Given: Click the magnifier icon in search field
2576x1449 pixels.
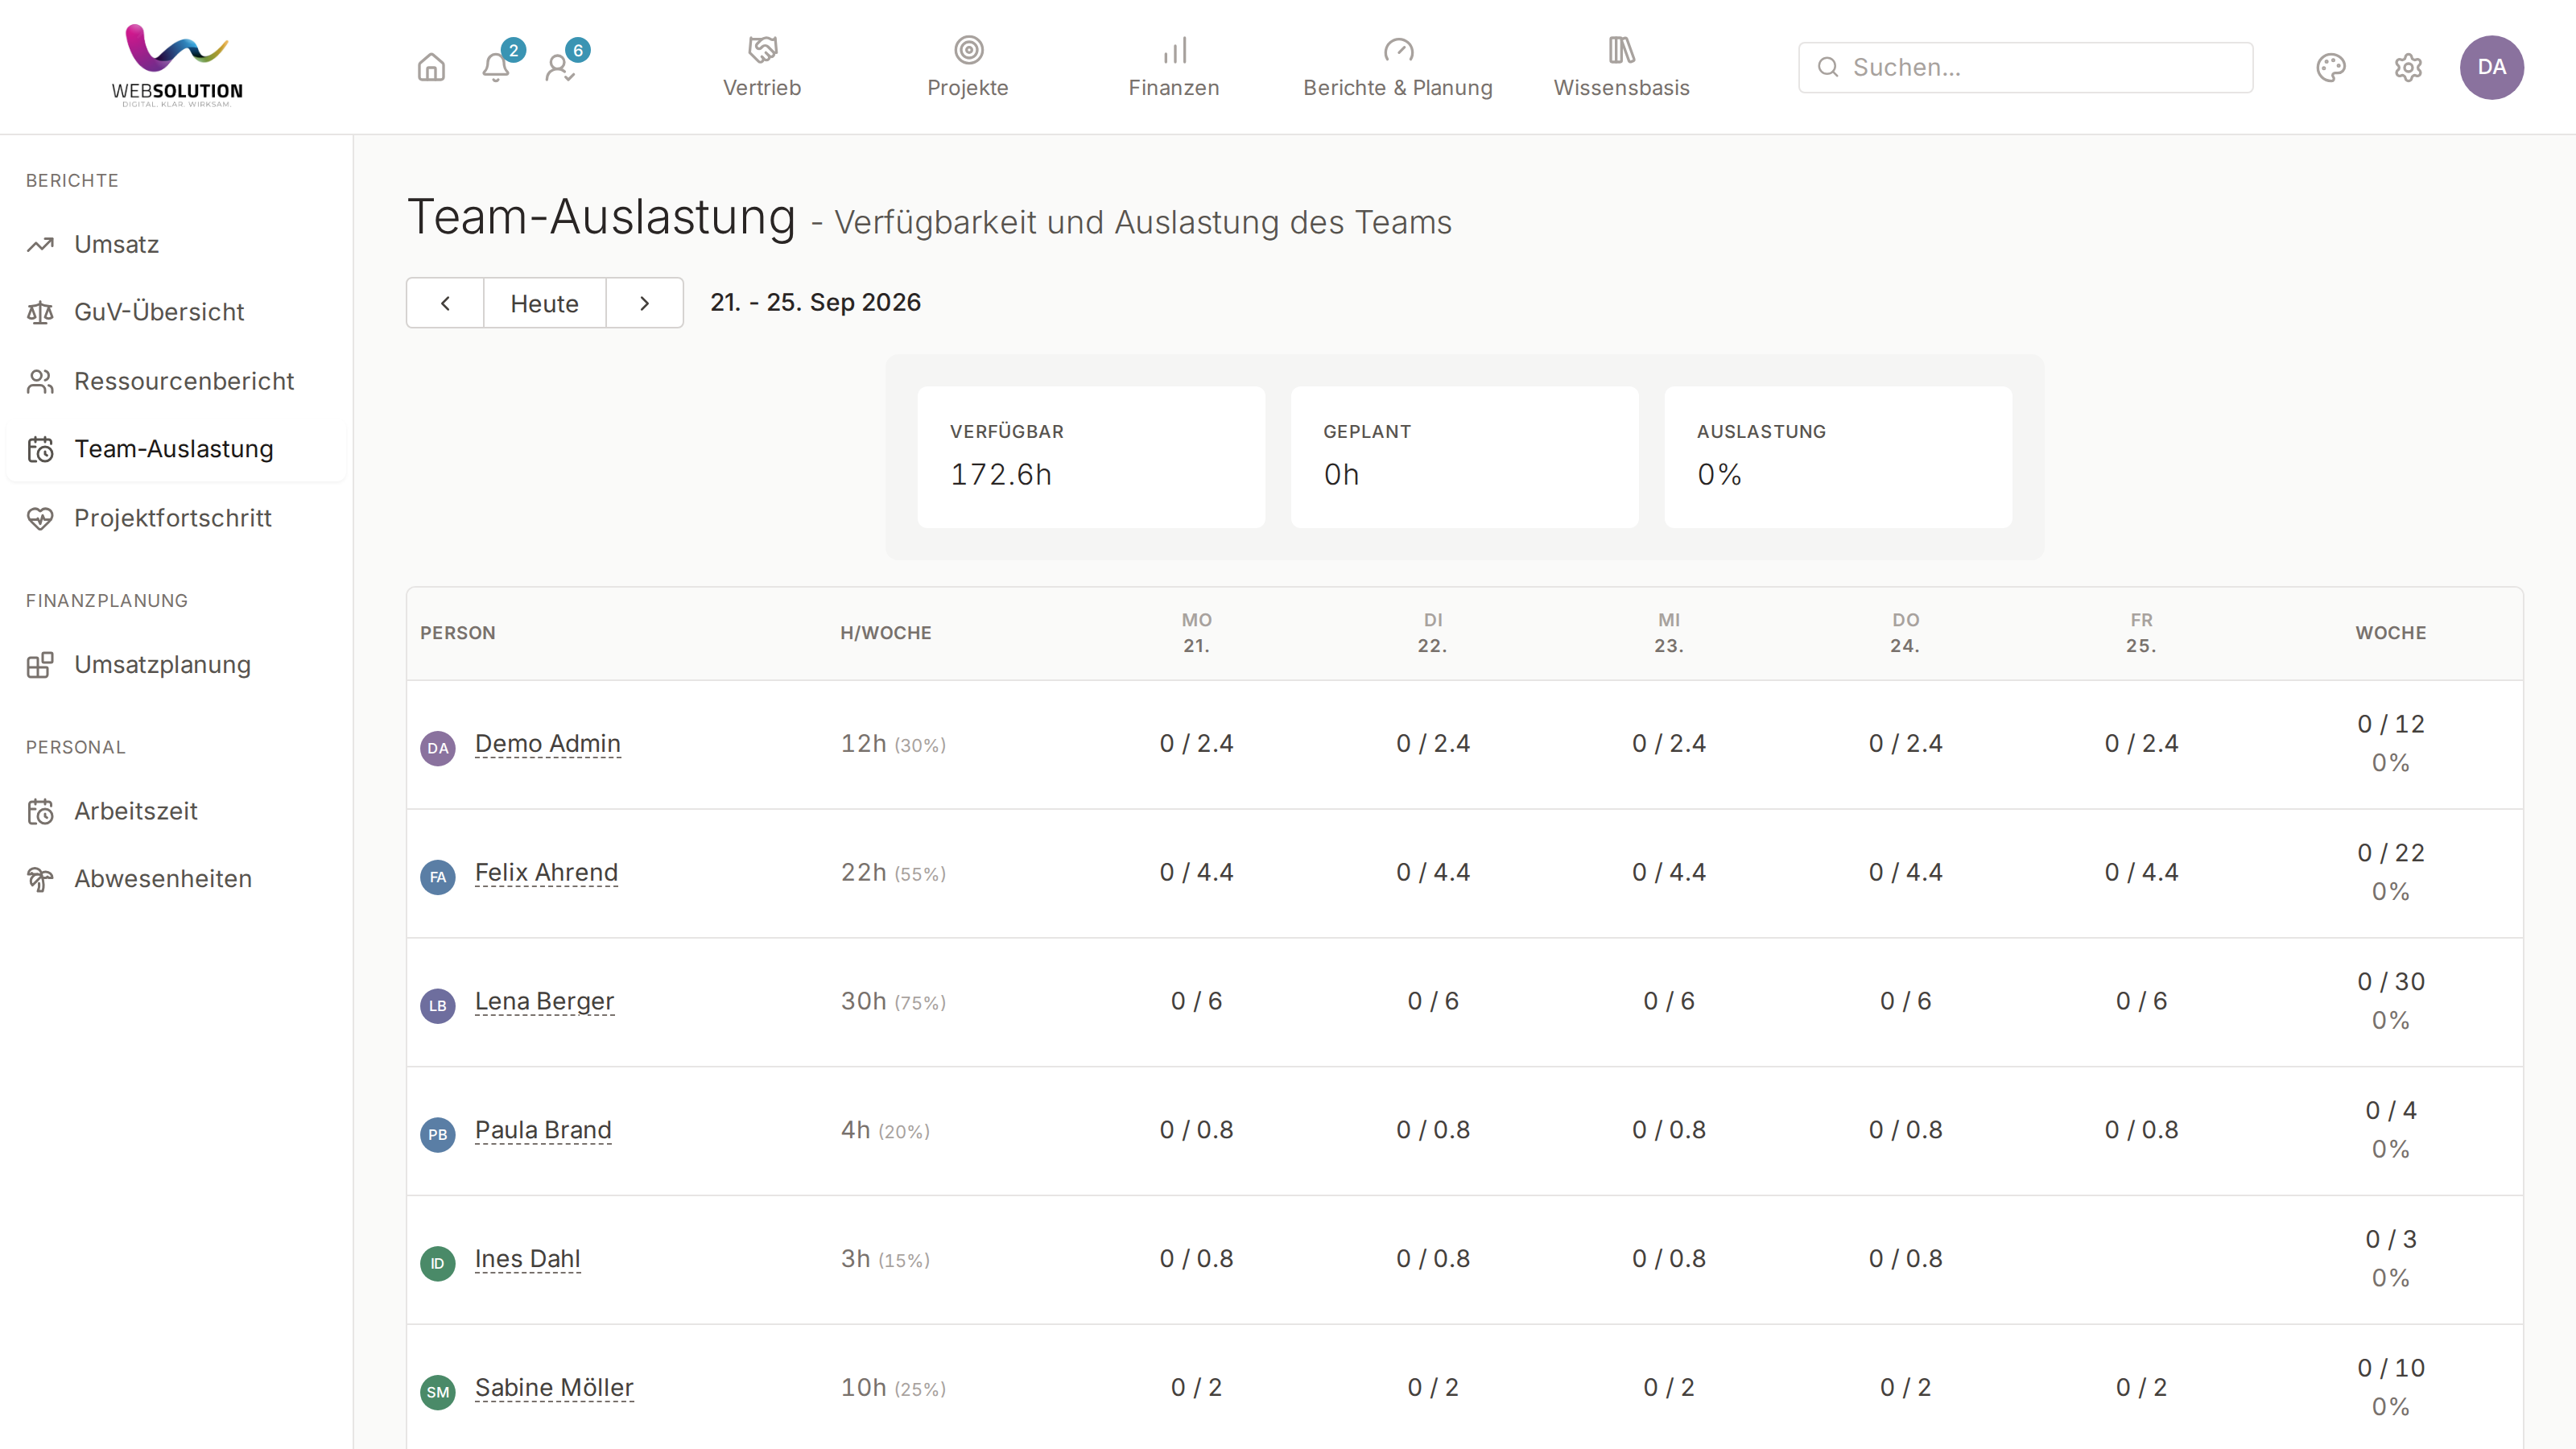Looking at the screenshot, I should click(x=1828, y=67).
